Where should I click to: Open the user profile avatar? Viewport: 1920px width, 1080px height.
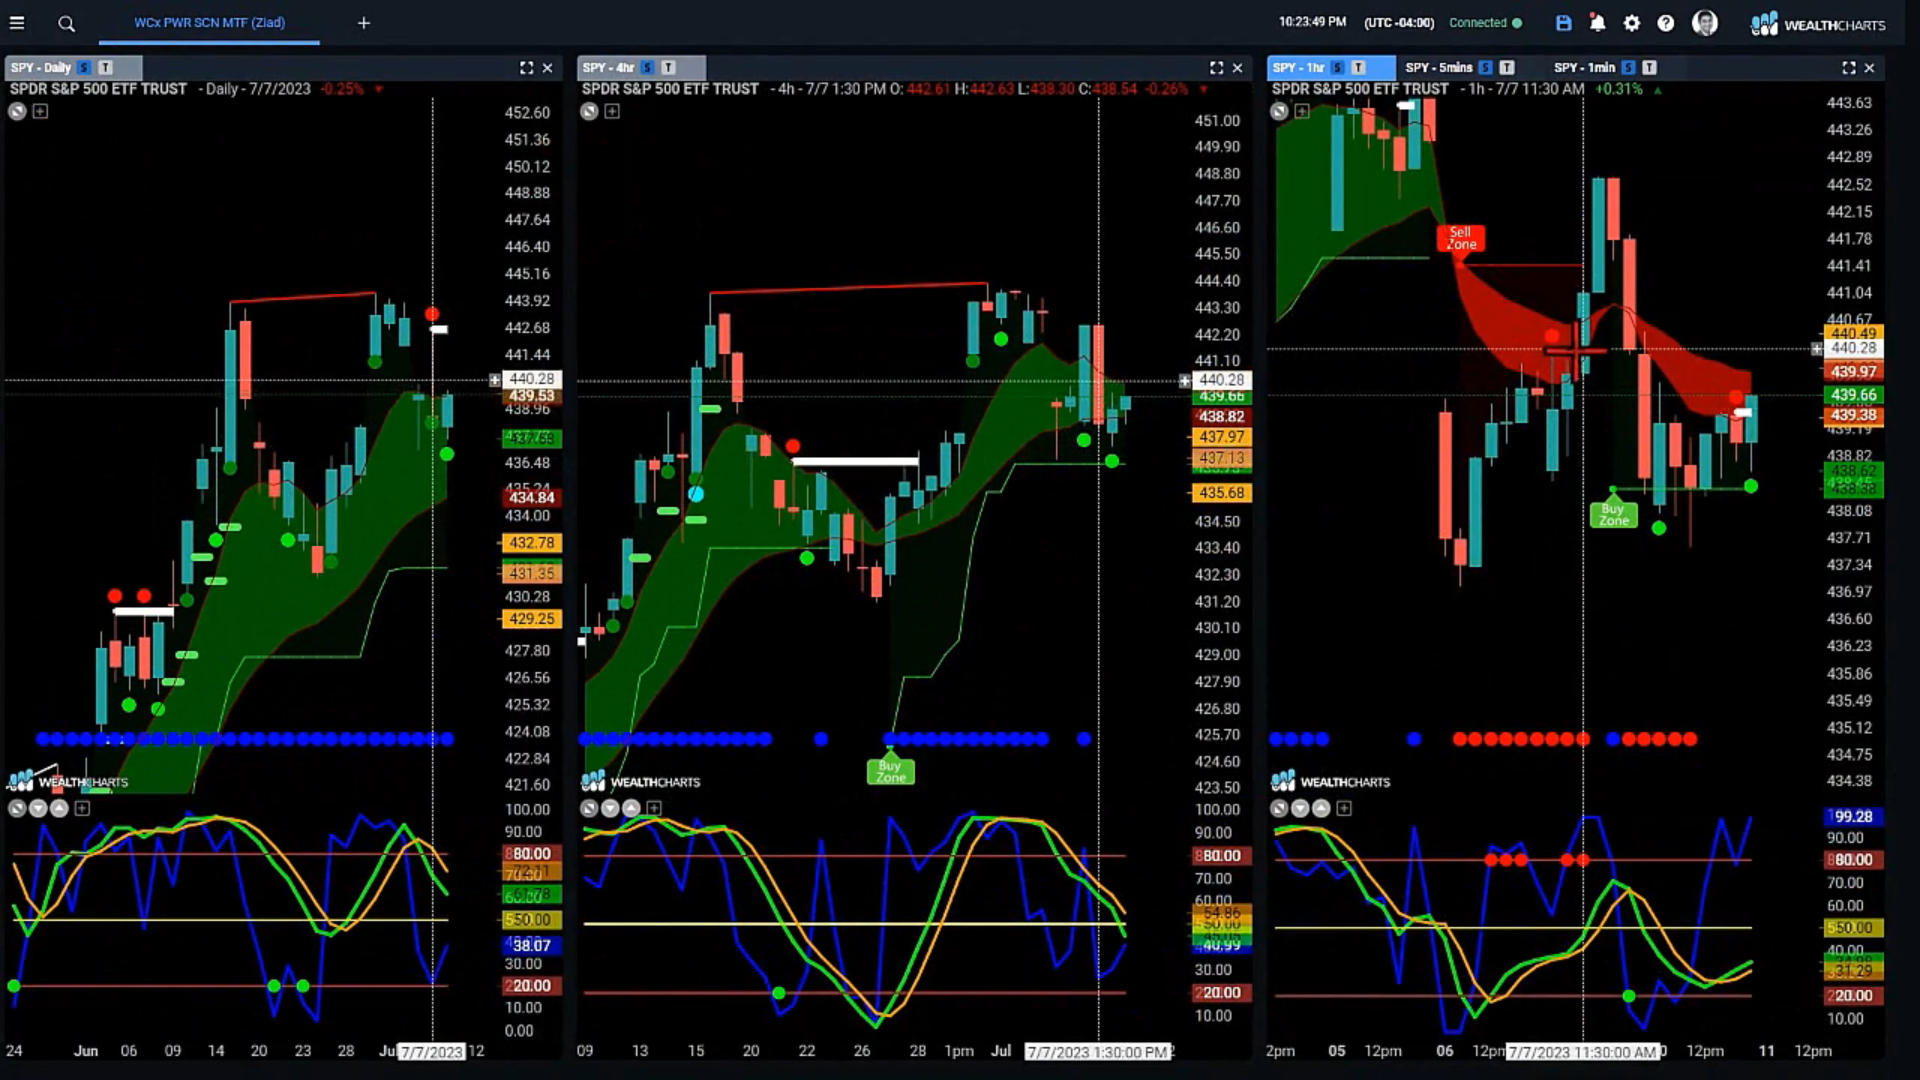1705,23
